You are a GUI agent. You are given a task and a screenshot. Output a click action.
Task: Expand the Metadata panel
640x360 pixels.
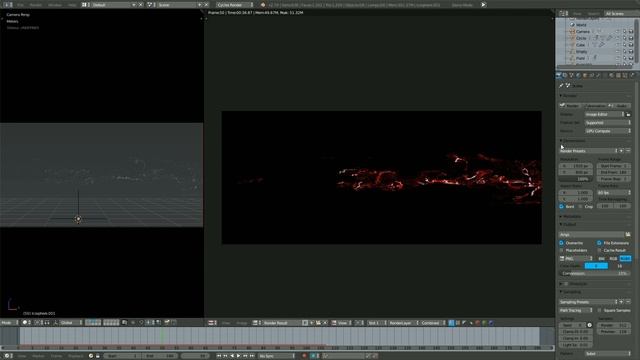570,216
